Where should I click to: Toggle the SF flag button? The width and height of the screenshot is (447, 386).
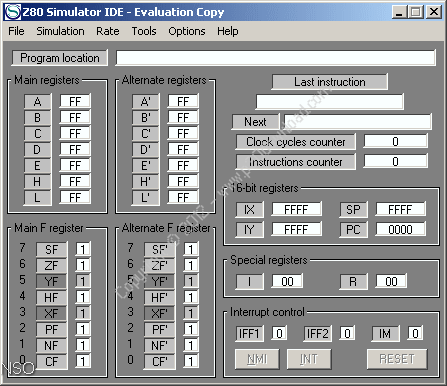pyautogui.click(x=52, y=250)
